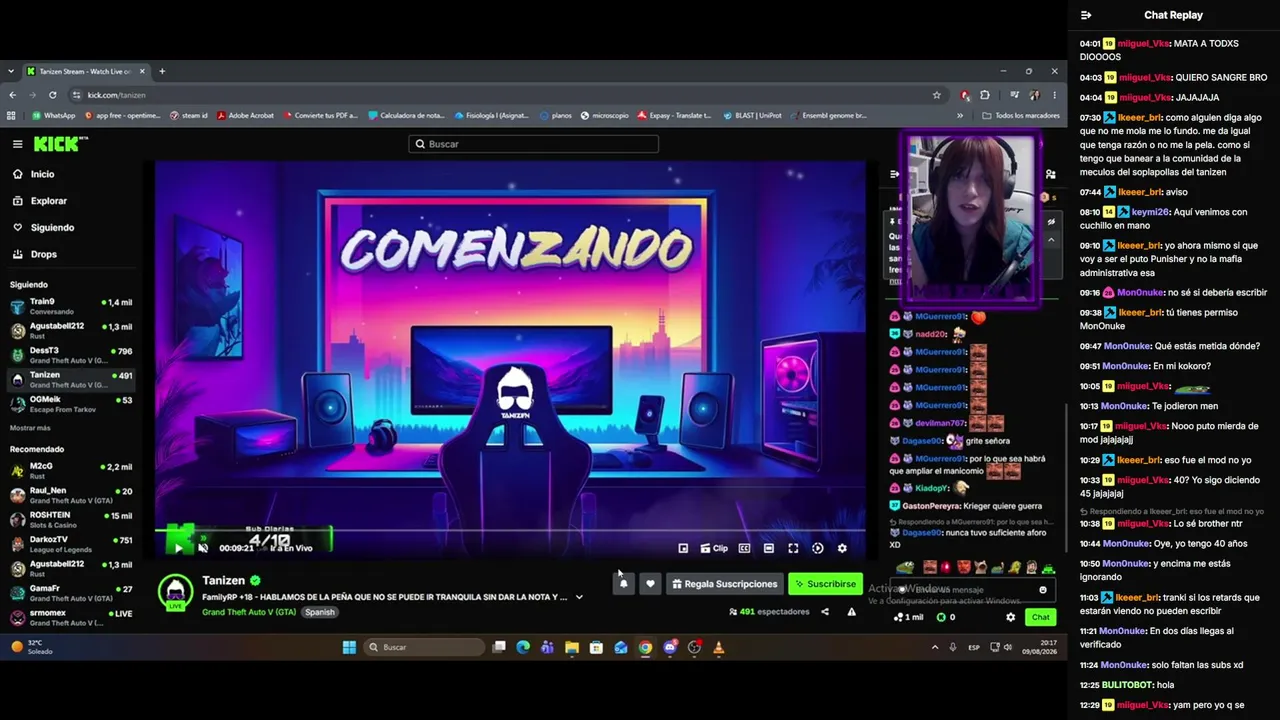Image resolution: width=1280 pixels, height=720 pixels.
Task: Click Mostrar más under followed channels
Action: [x=30, y=428]
